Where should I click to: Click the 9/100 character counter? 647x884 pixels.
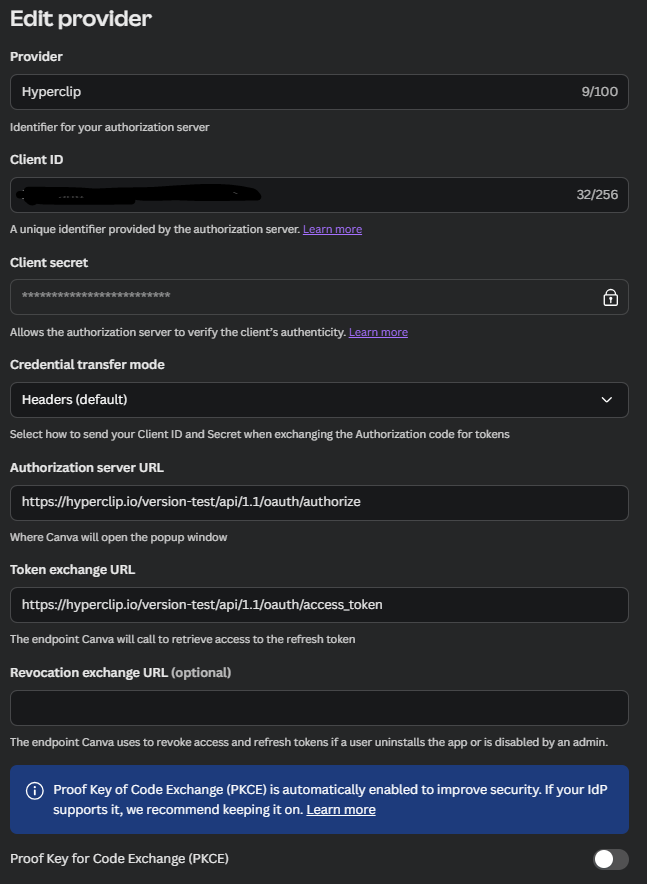click(x=599, y=92)
